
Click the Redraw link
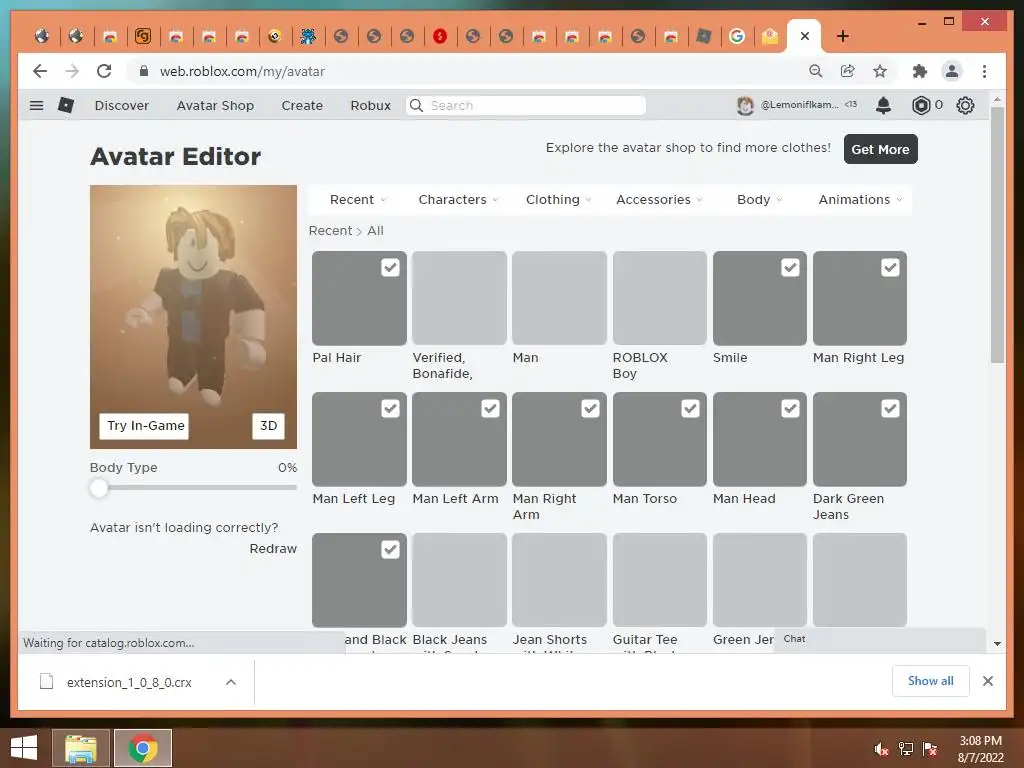click(x=273, y=549)
